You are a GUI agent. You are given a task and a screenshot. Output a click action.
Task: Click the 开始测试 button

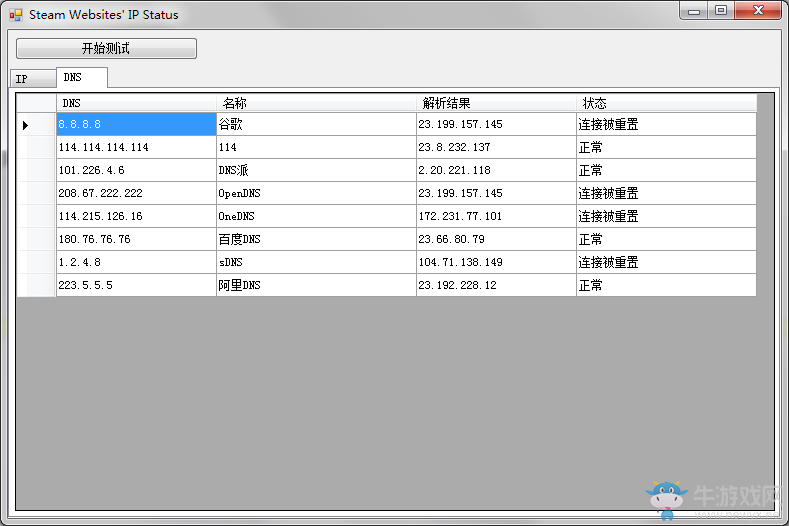click(x=106, y=48)
